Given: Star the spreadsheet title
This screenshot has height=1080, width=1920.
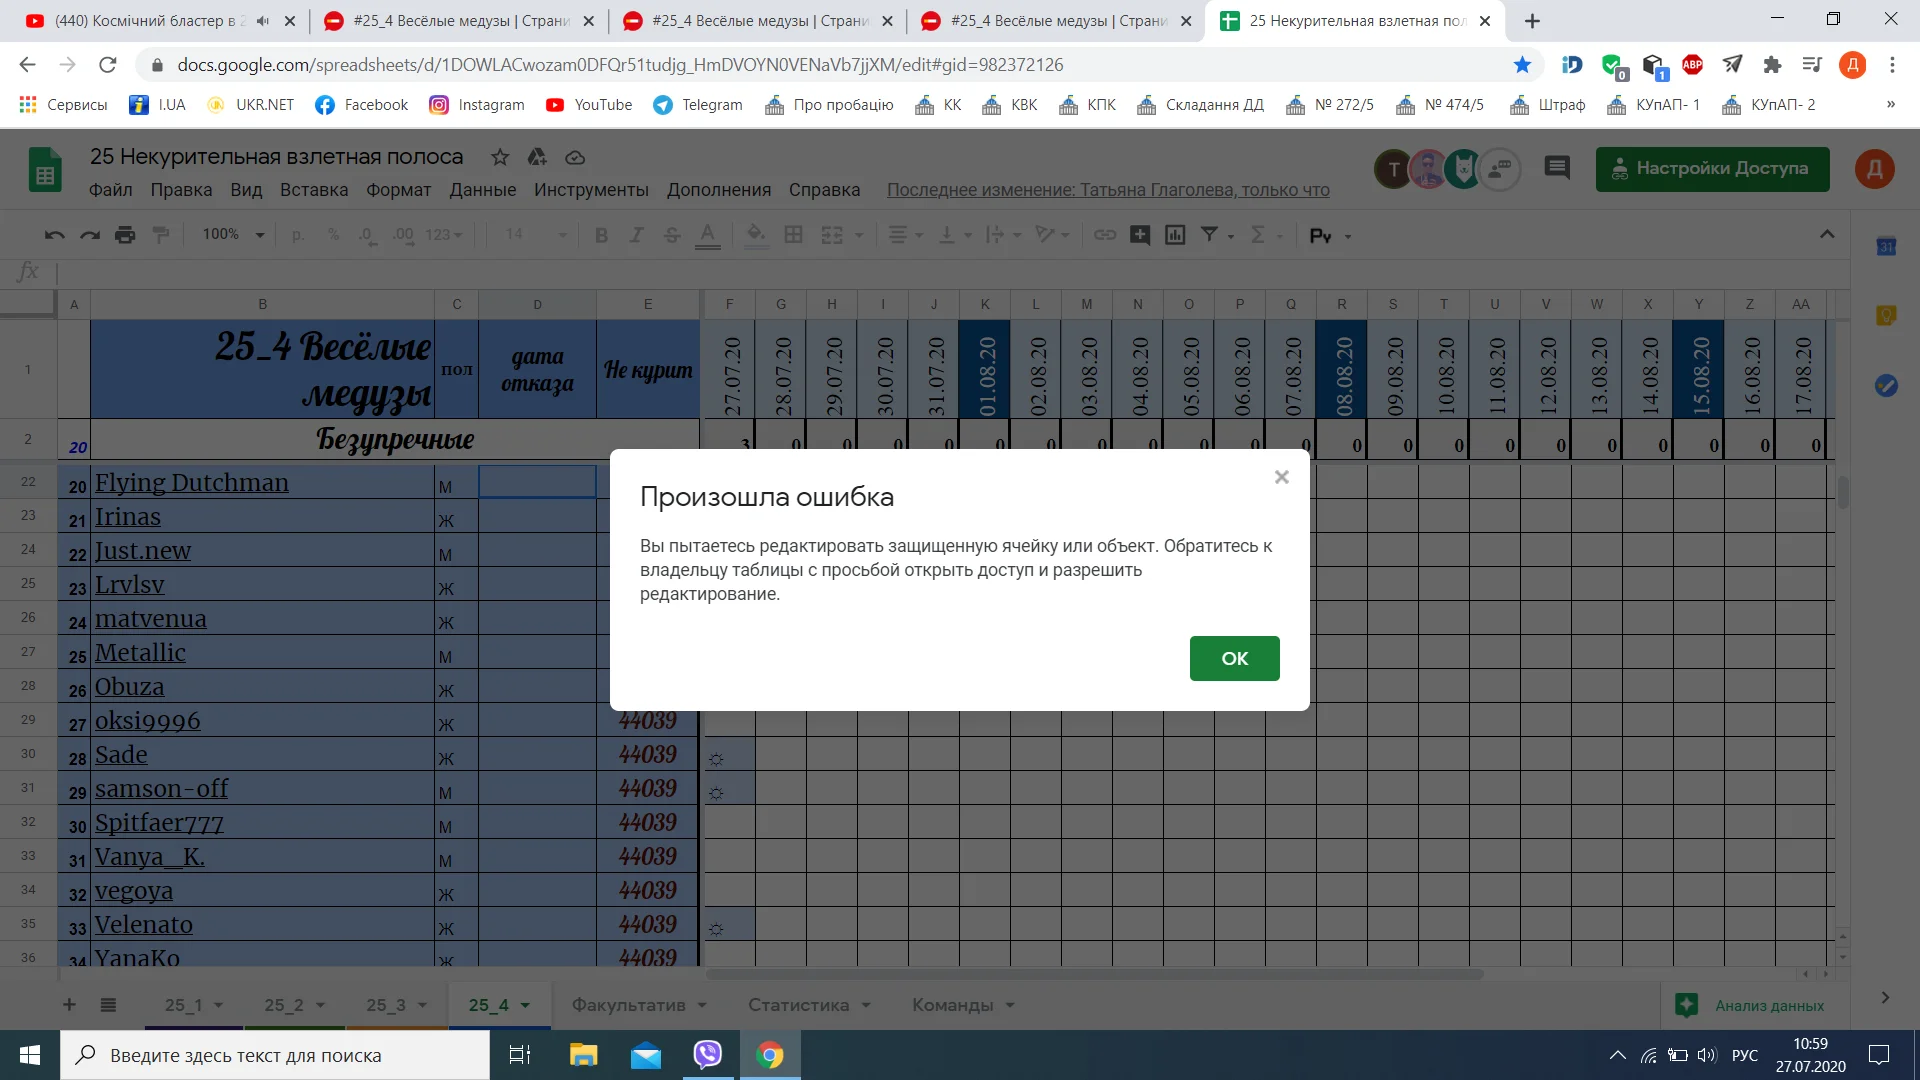Looking at the screenshot, I should 500,157.
